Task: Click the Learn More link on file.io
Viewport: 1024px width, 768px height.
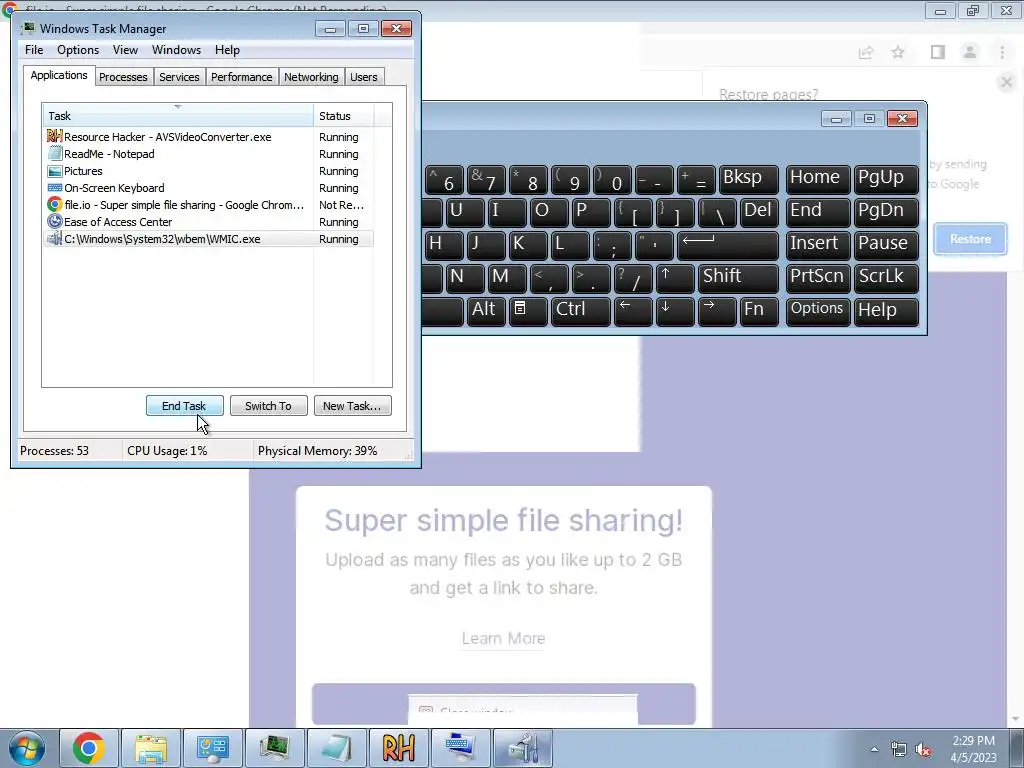Action: point(504,639)
